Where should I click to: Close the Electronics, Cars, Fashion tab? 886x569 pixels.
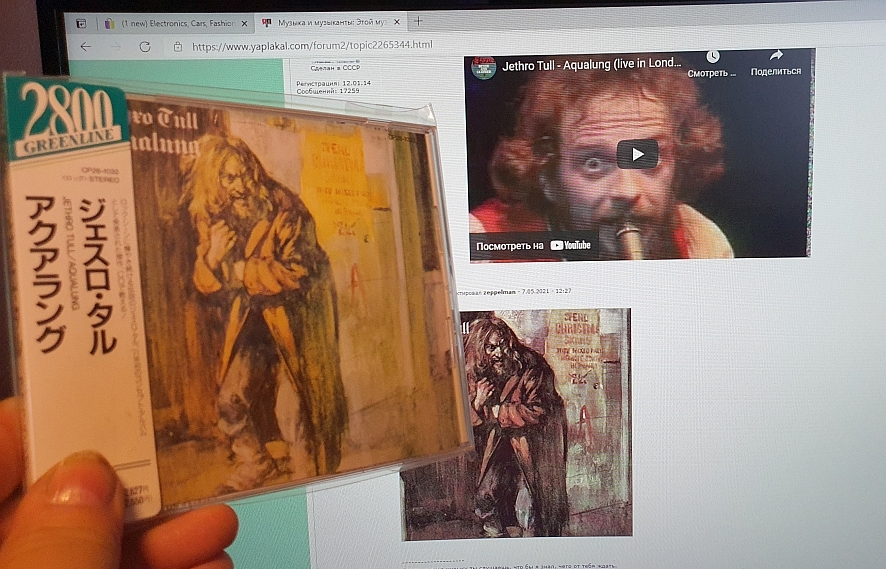coord(244,23)
